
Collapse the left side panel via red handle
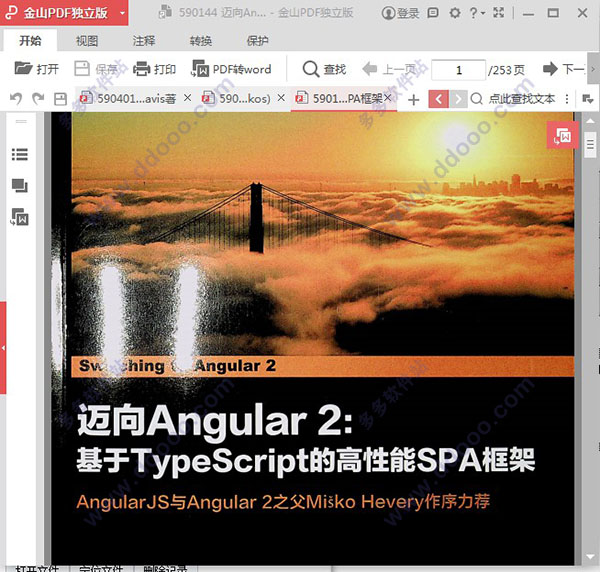click(x=3, y=347)
